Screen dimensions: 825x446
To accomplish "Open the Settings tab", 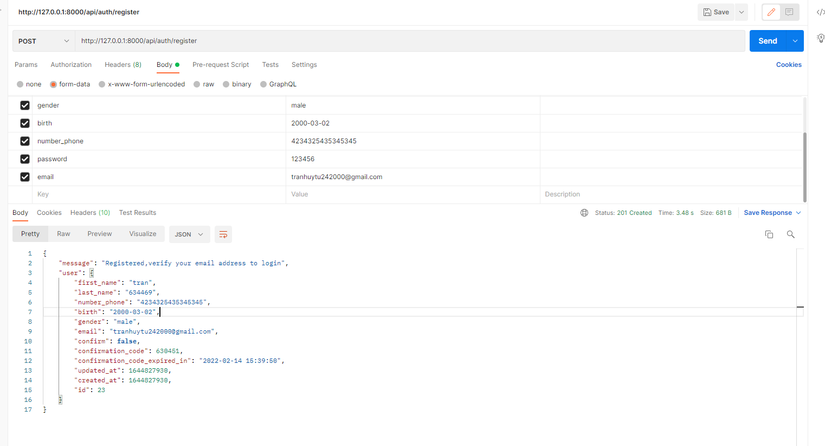I will coord(304,65).
